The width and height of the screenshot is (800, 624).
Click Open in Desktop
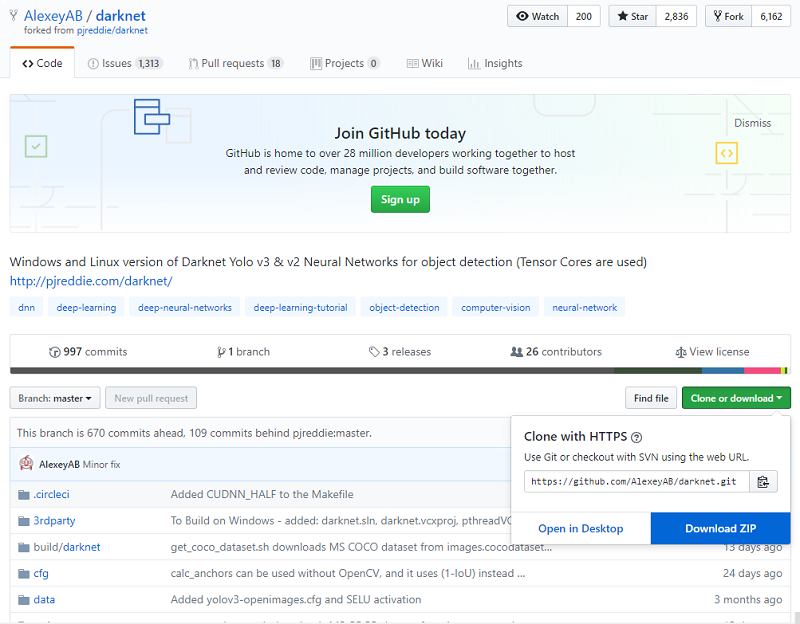(581, 529)
